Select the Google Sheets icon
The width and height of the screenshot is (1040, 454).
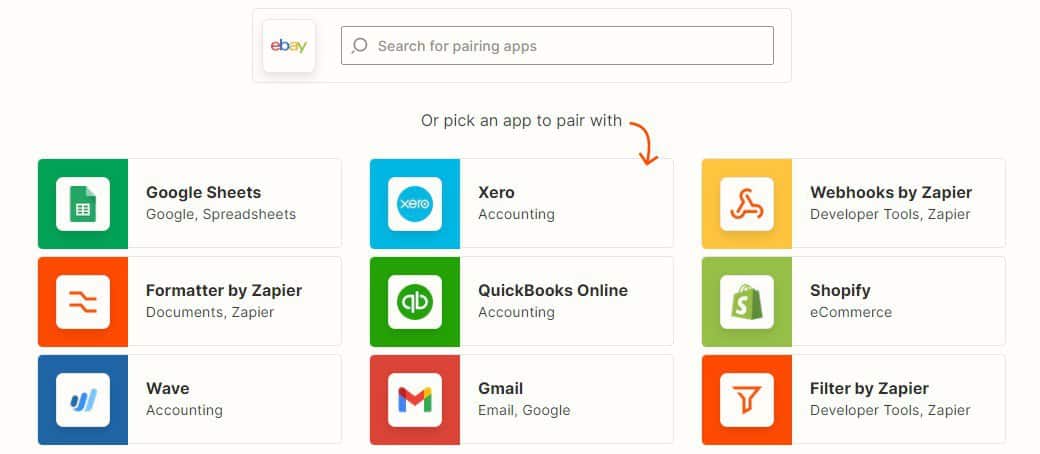click(83, 204)
